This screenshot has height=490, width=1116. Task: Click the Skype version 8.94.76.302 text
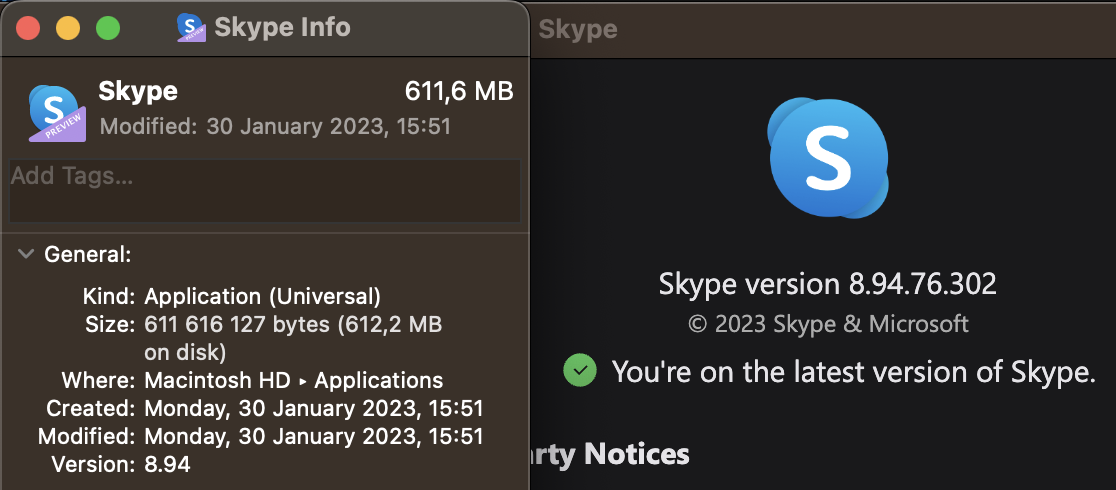(x=827, y=284)
